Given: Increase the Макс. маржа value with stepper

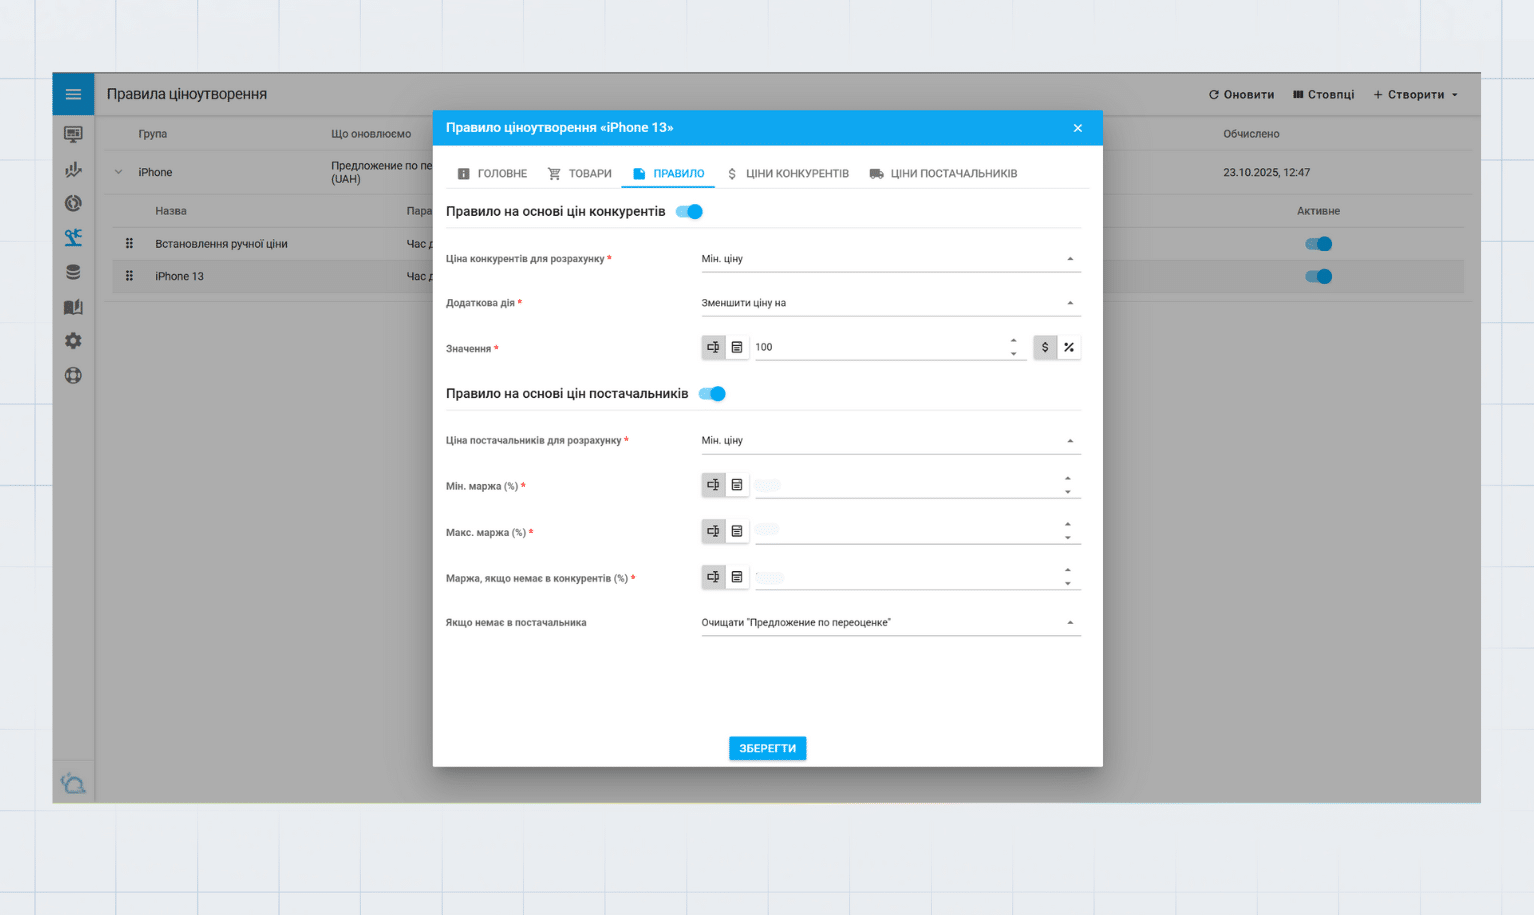Looking at the screenshot, I should (1068, 524).
